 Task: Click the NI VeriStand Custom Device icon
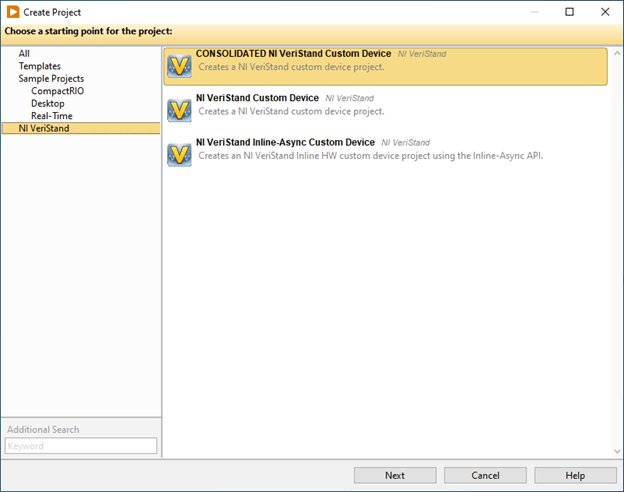[x=179, y=110]
